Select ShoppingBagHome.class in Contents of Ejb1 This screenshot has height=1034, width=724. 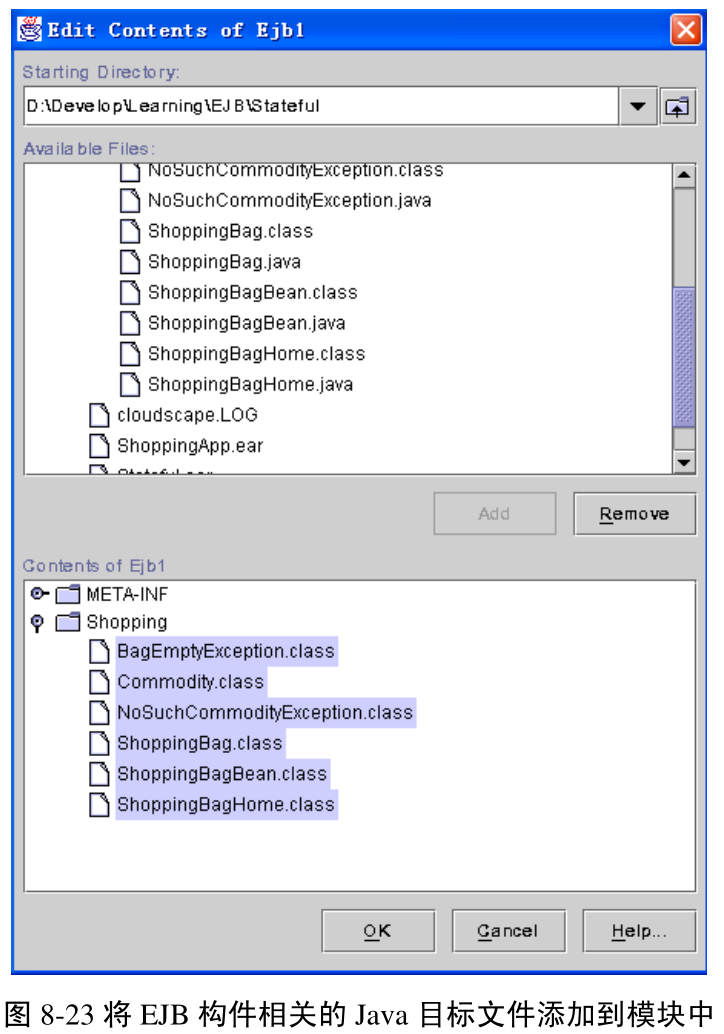coord(226,805)
